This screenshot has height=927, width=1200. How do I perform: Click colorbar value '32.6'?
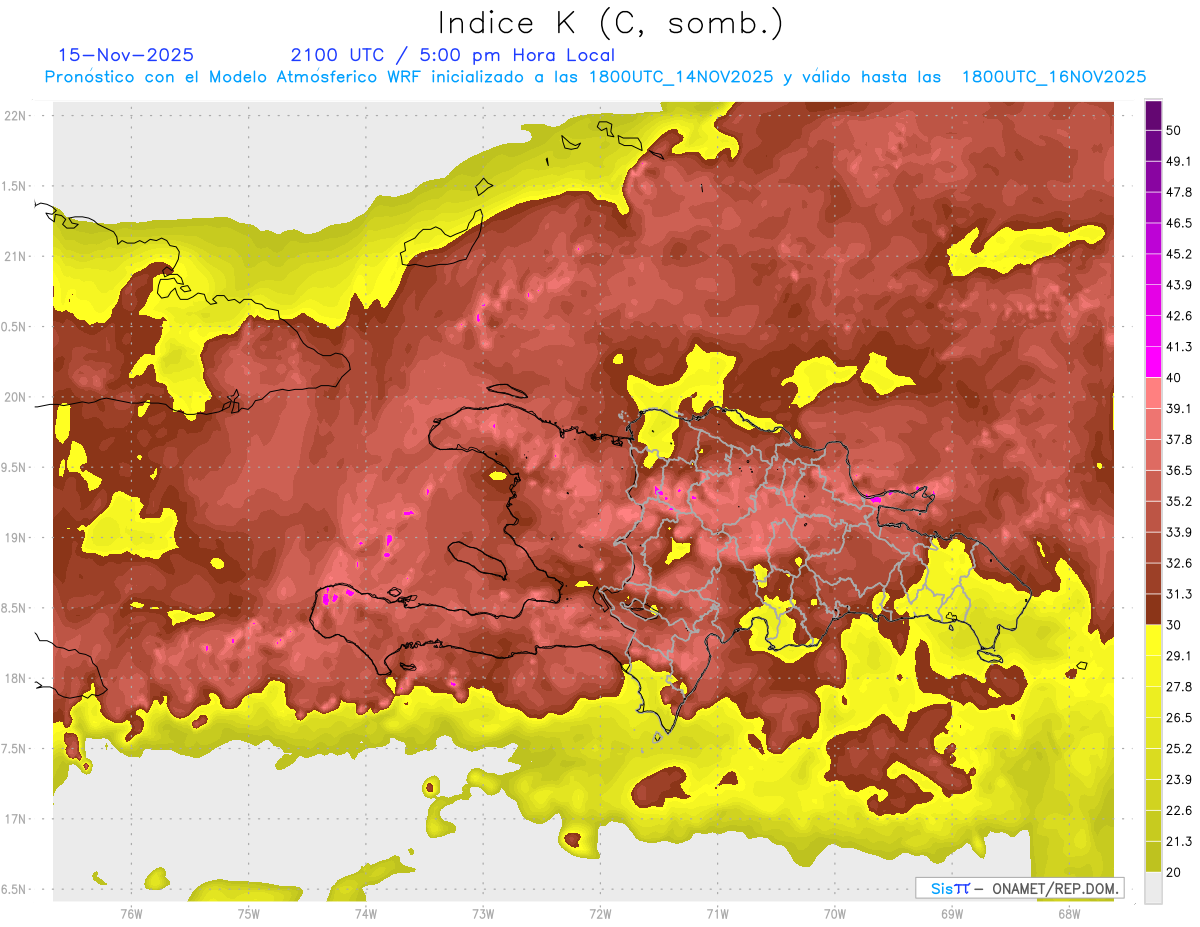1178,563
